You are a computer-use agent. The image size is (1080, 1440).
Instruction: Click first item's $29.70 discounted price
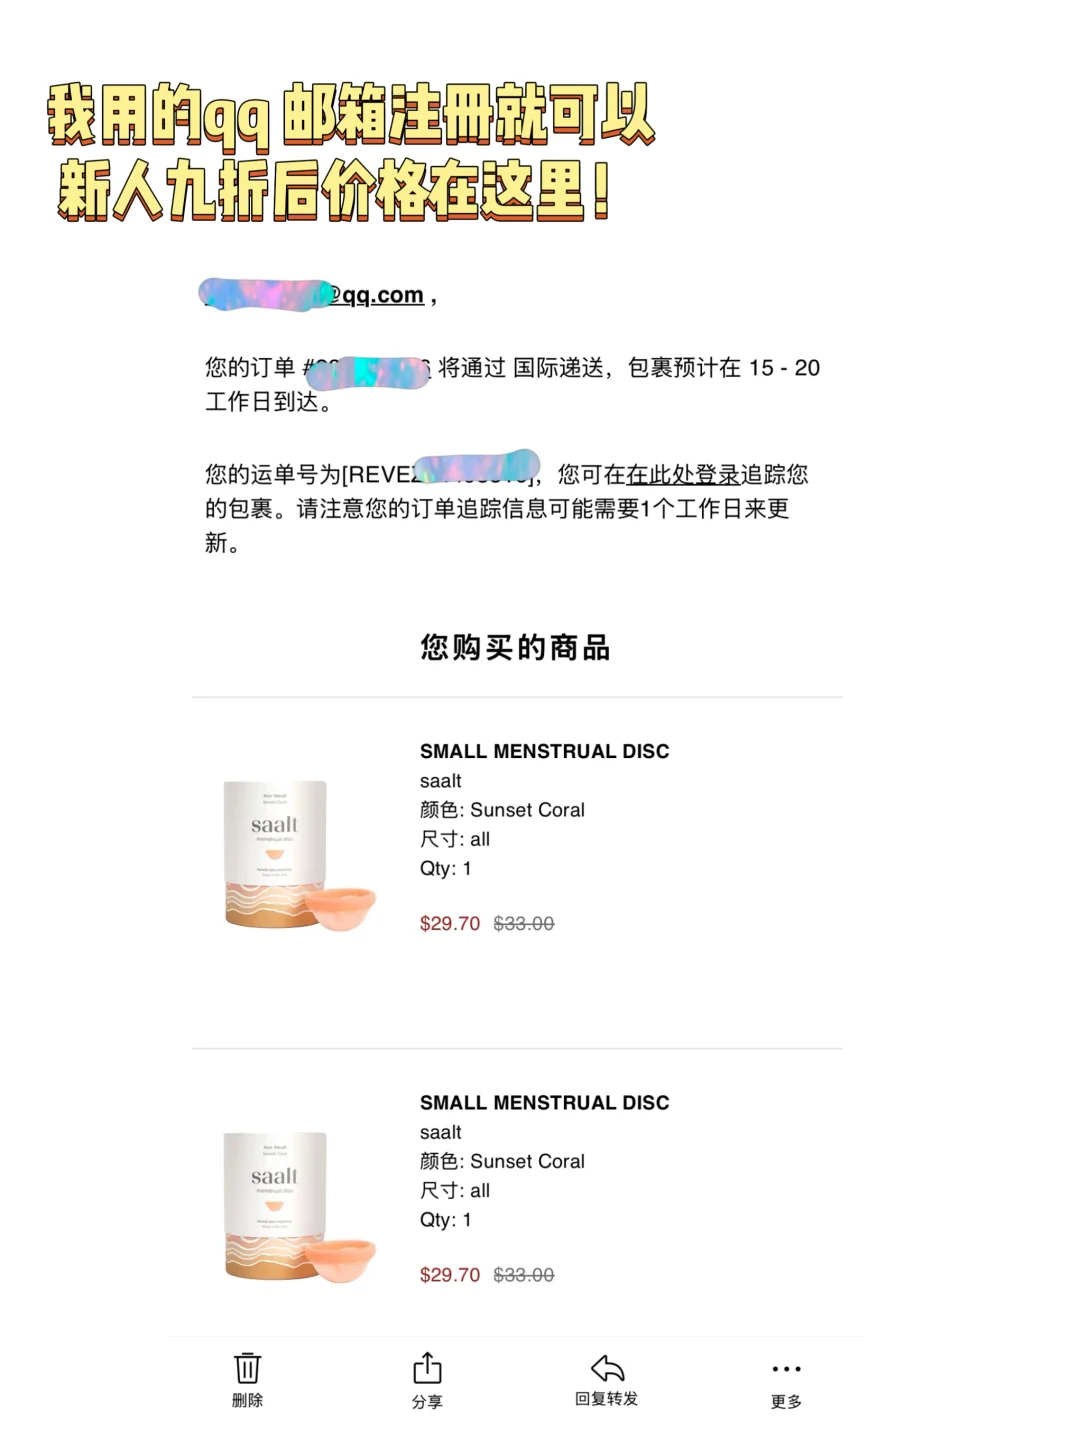coord(450,923)
